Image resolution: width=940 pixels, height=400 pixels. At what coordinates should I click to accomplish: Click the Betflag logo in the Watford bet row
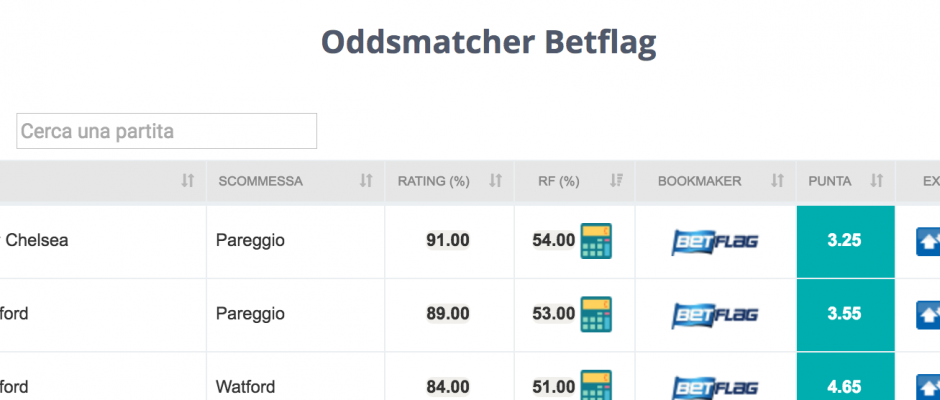(x=715, y=387)
